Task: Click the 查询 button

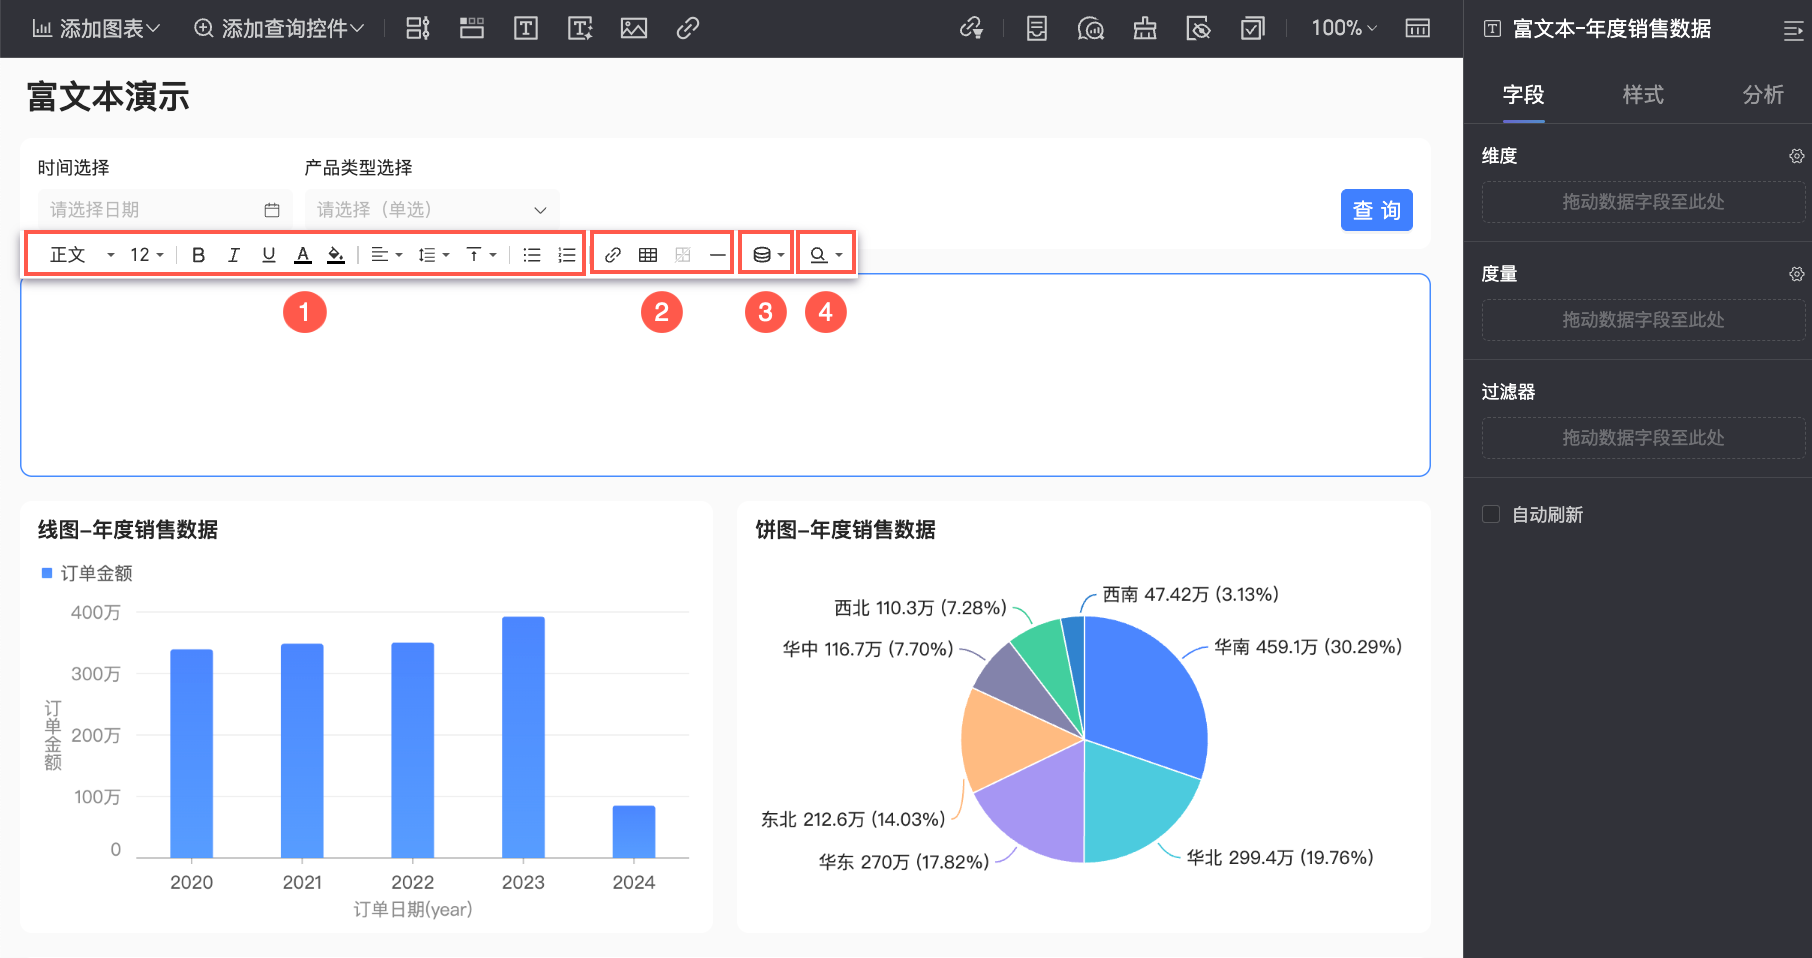Action: tap(1377, 210)
